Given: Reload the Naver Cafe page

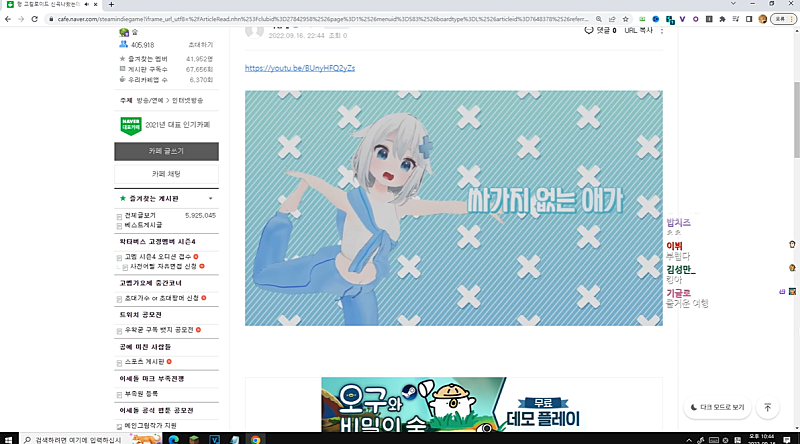Looking at the screenshot, I should pos(34,19).
